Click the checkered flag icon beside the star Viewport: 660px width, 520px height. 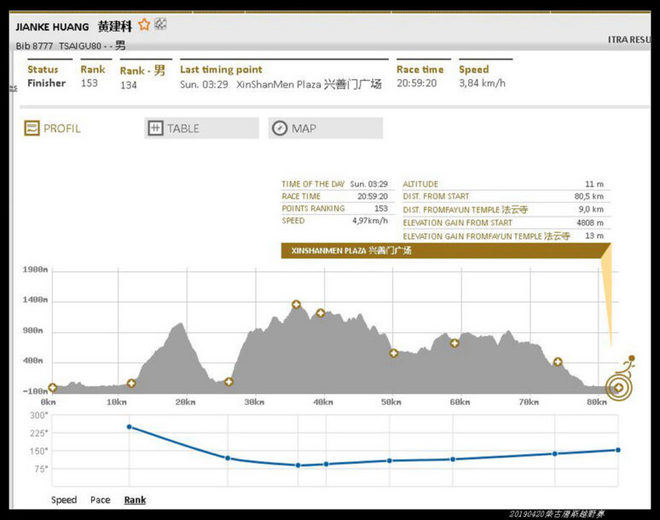pyautogui.click(x=161, y=24)
